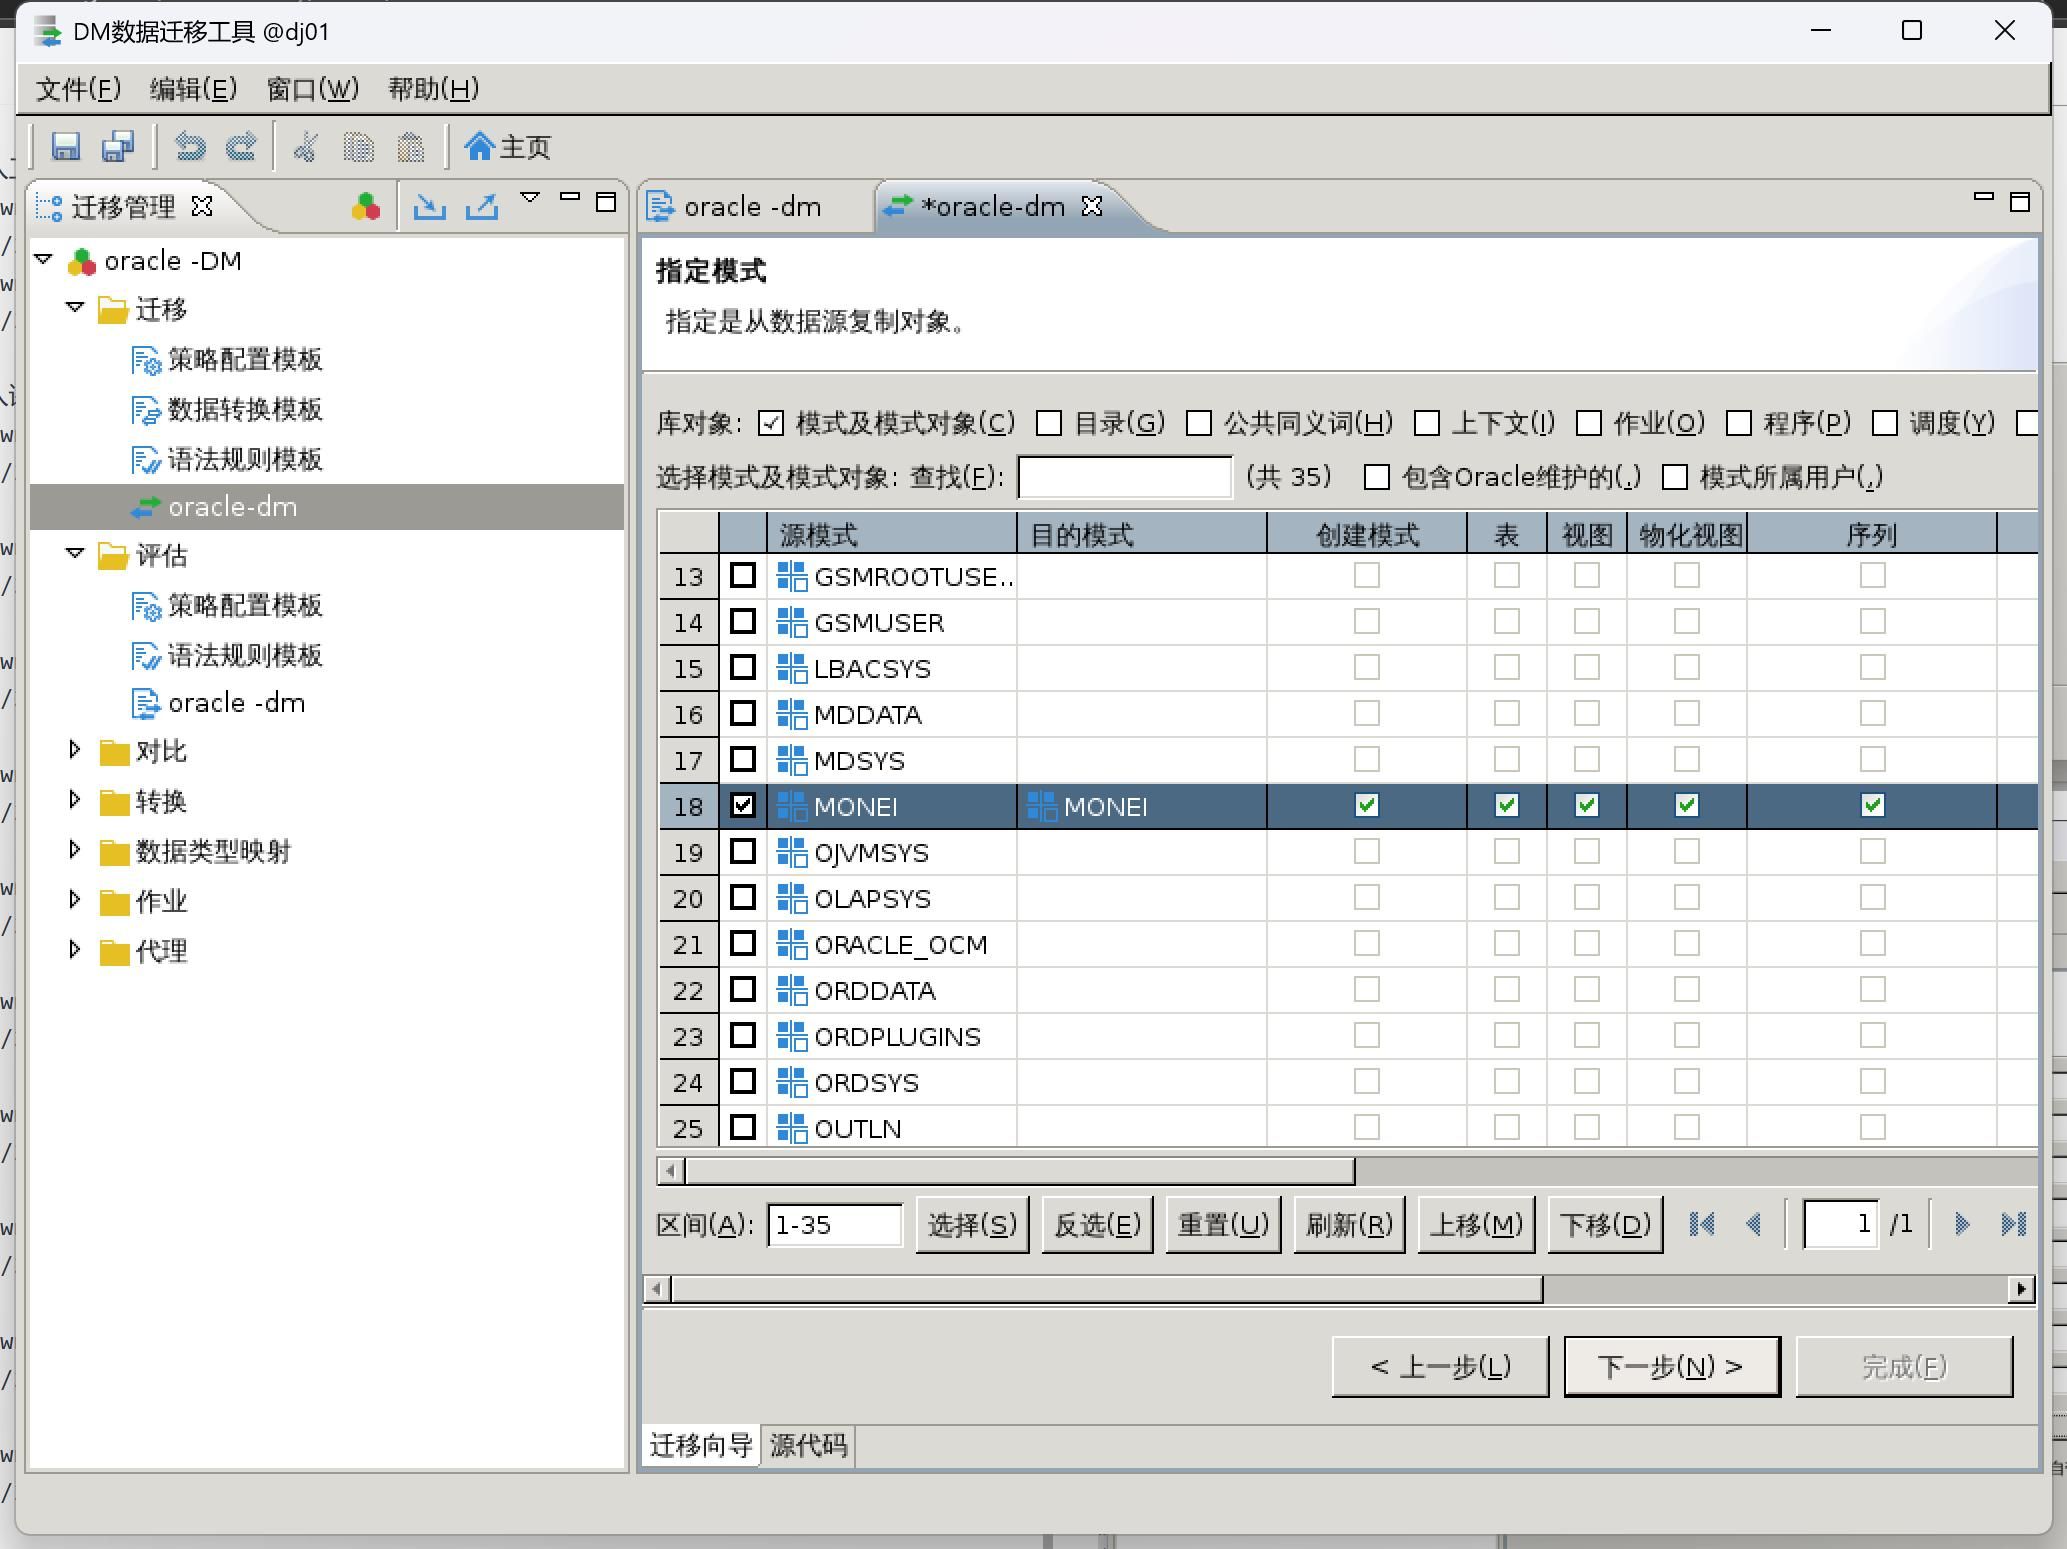Enable the 目录(G) checkbox
Screen dimensions: 2067x1549
1049,423
